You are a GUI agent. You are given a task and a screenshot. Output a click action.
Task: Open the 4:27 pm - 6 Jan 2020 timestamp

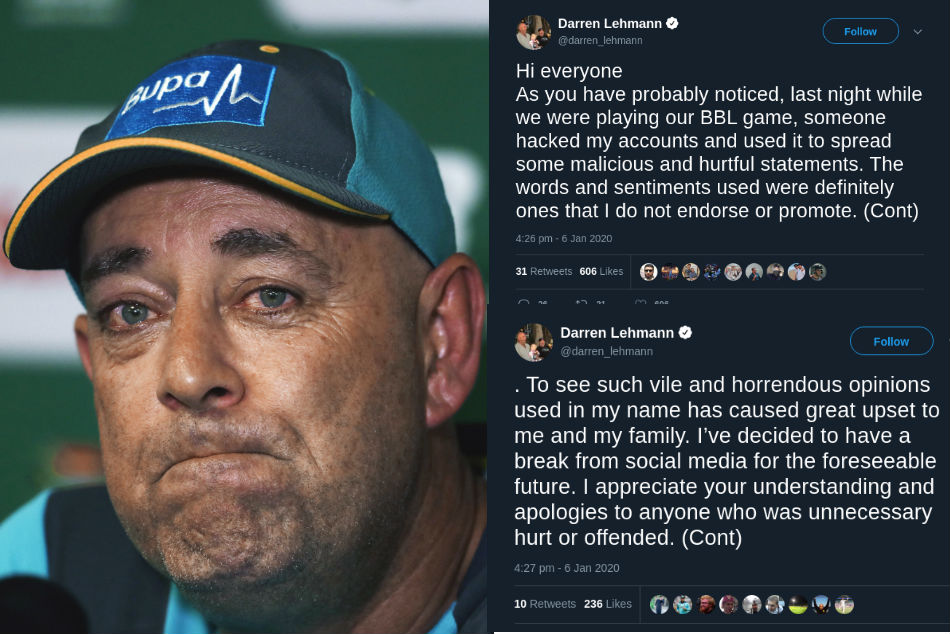pos(566,568)
